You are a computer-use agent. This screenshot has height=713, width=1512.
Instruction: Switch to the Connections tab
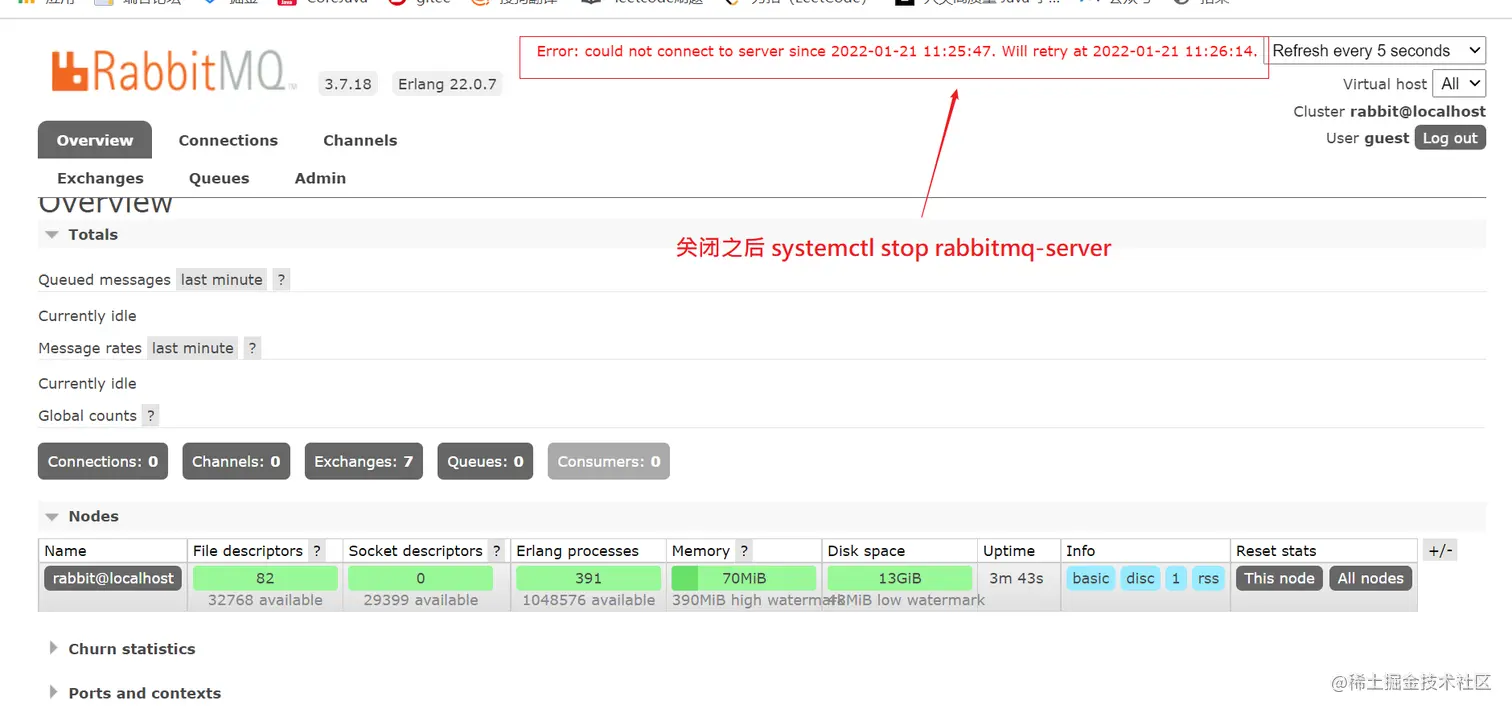(x=228, y=140)
